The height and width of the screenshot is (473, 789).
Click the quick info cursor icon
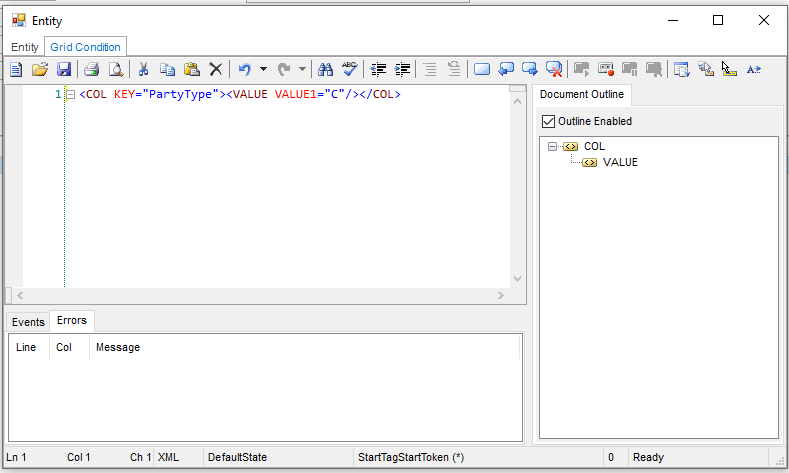[729, 69]
